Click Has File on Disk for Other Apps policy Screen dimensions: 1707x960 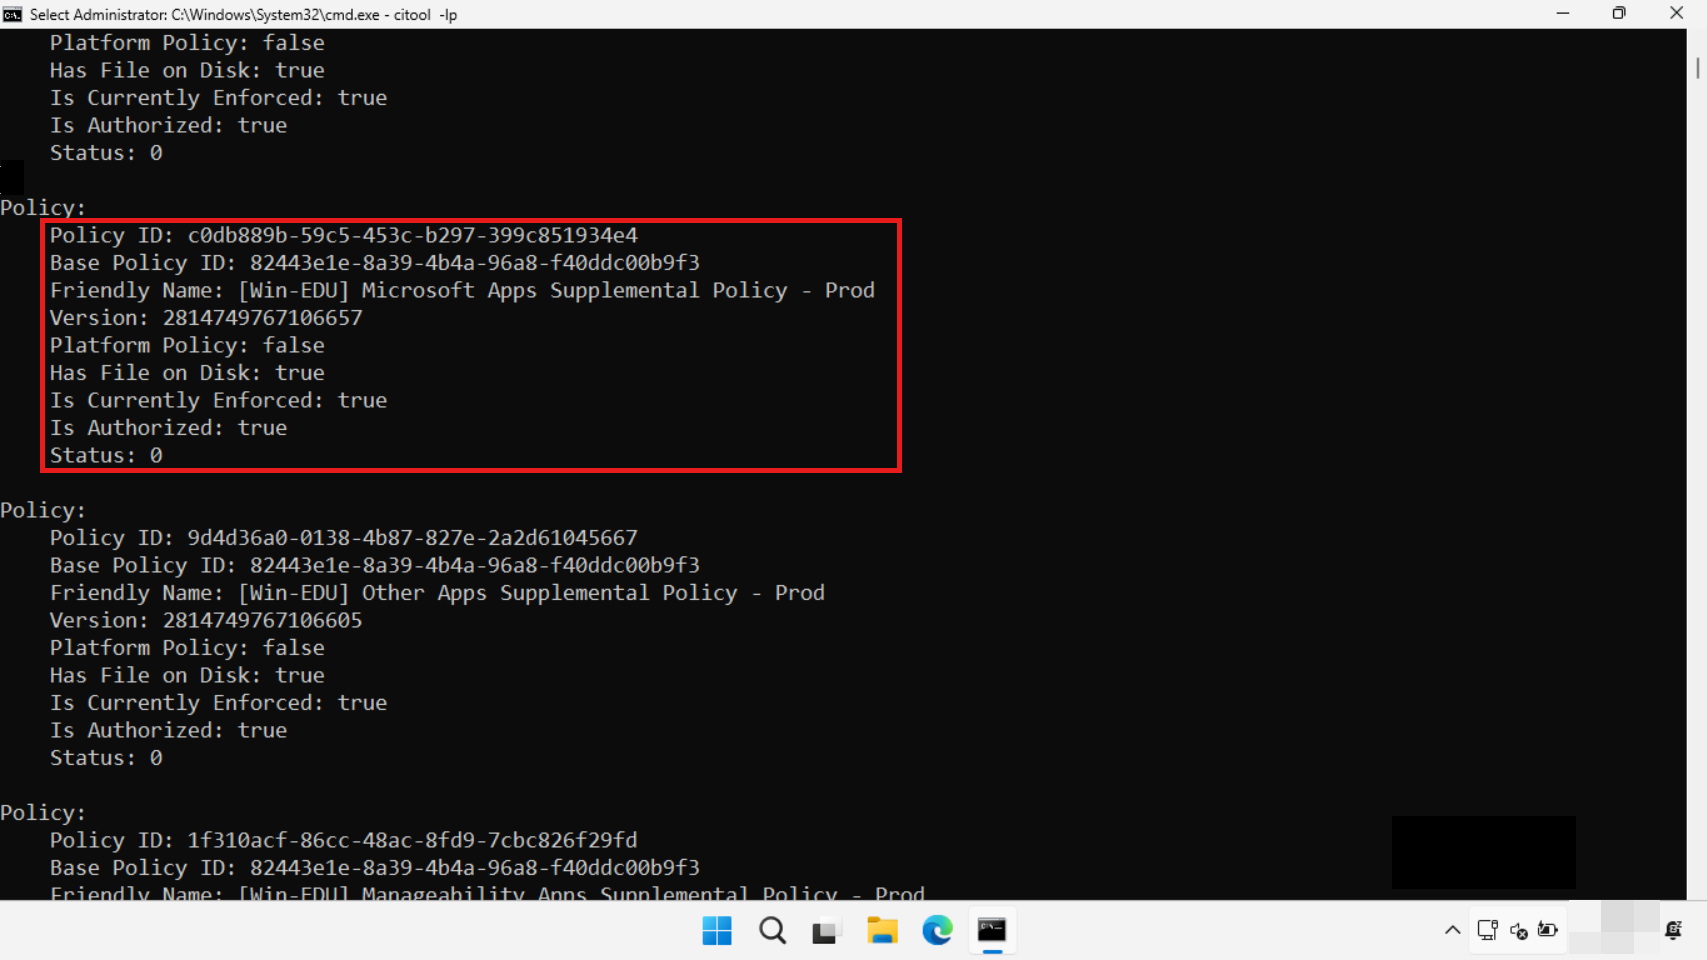[x=187, y=675]
